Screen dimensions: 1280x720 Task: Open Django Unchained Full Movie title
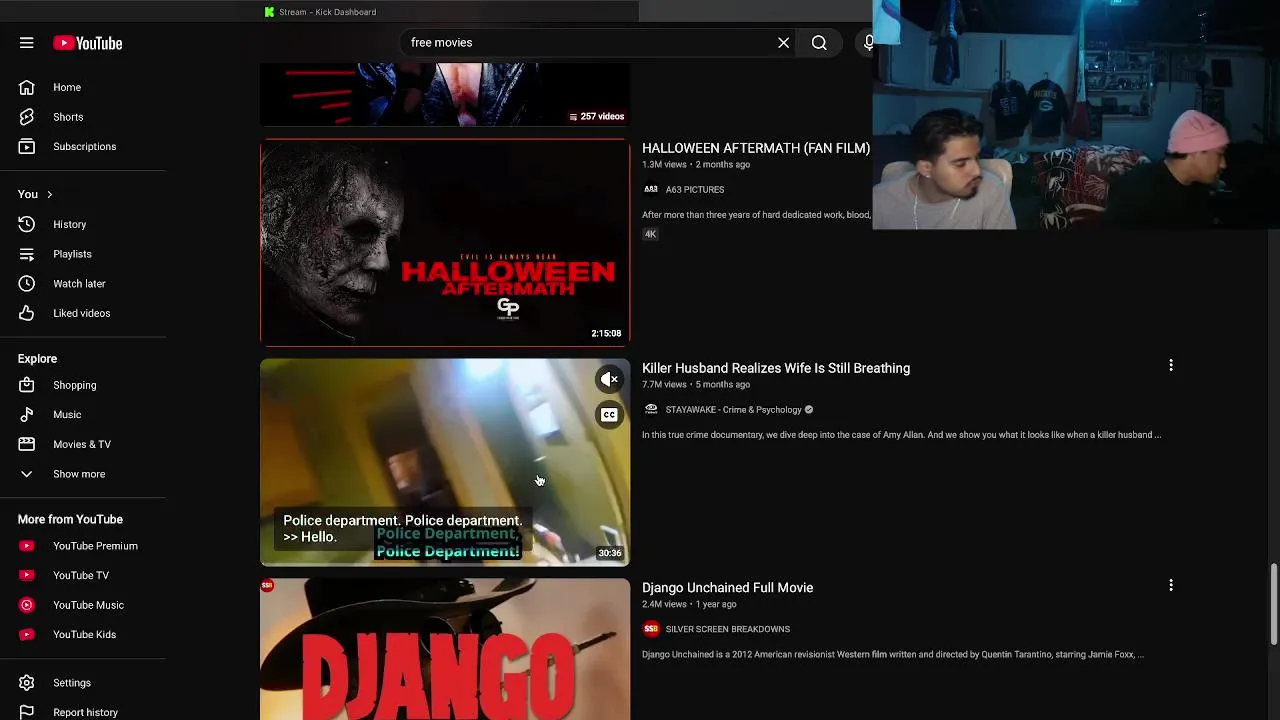(x=727, y=588)
